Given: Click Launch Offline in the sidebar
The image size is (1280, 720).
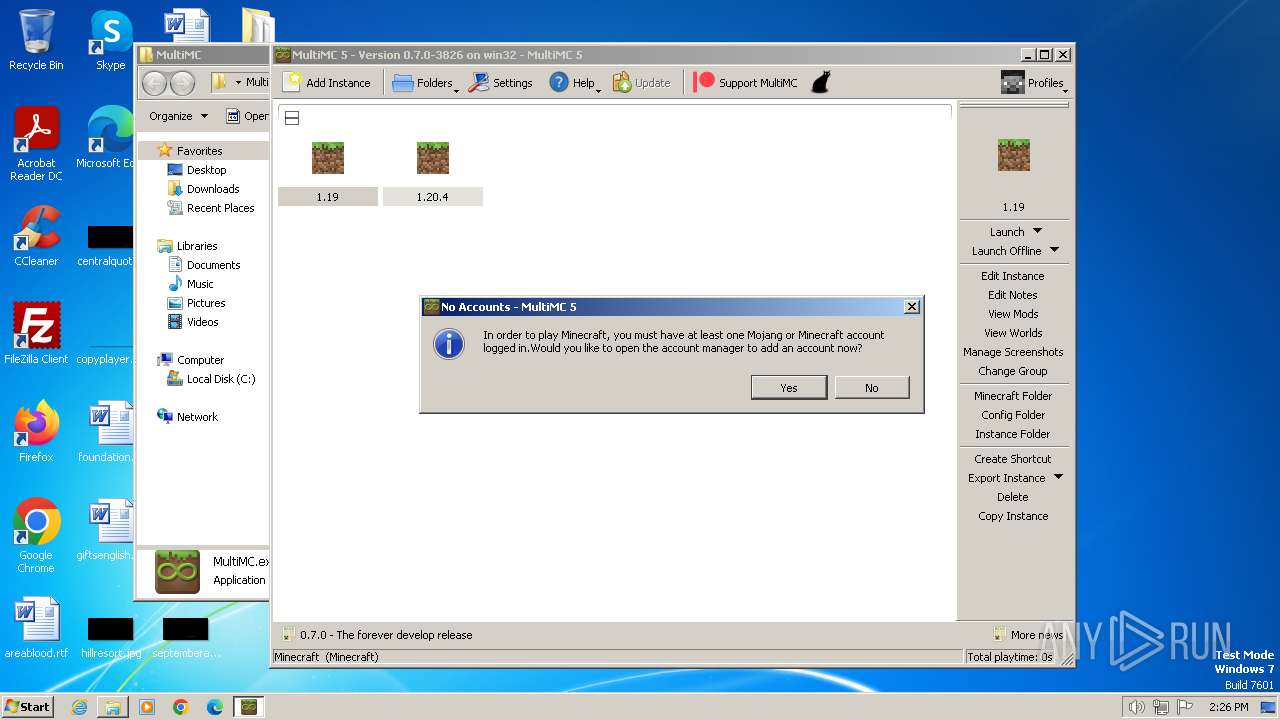Looking at the screenshot, I should [1006, 251].
